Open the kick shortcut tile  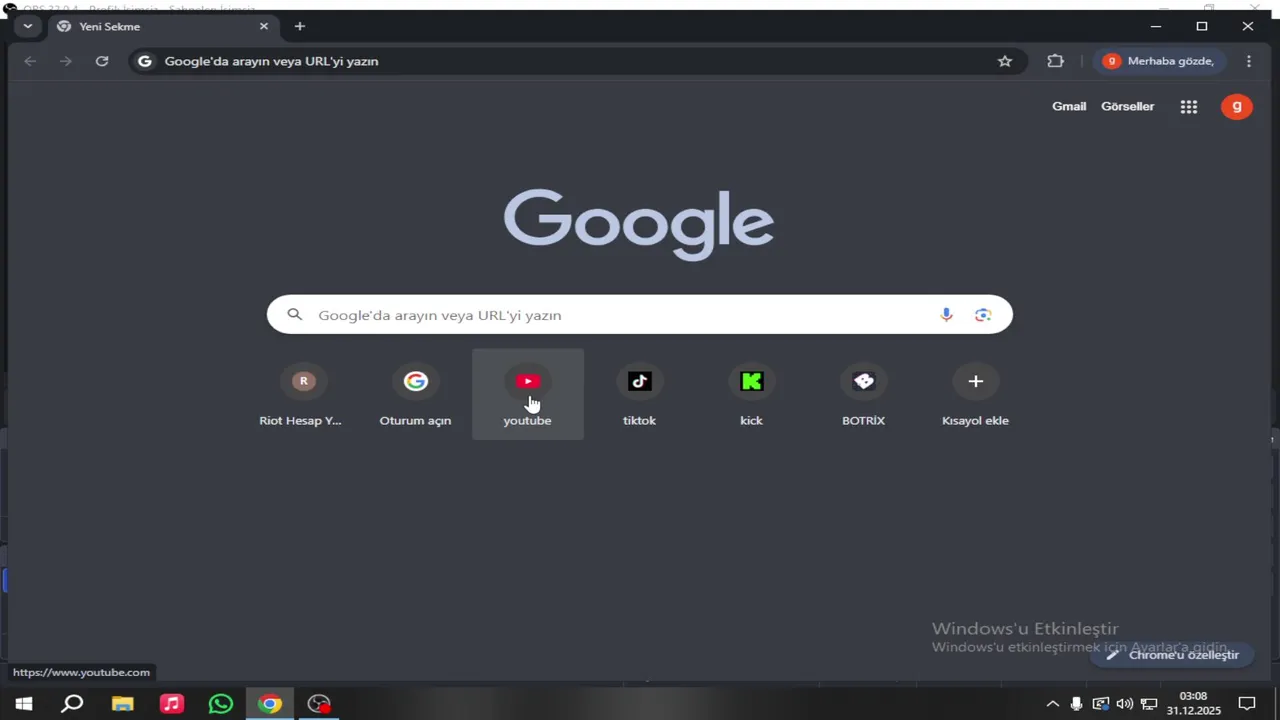point(751,394)
